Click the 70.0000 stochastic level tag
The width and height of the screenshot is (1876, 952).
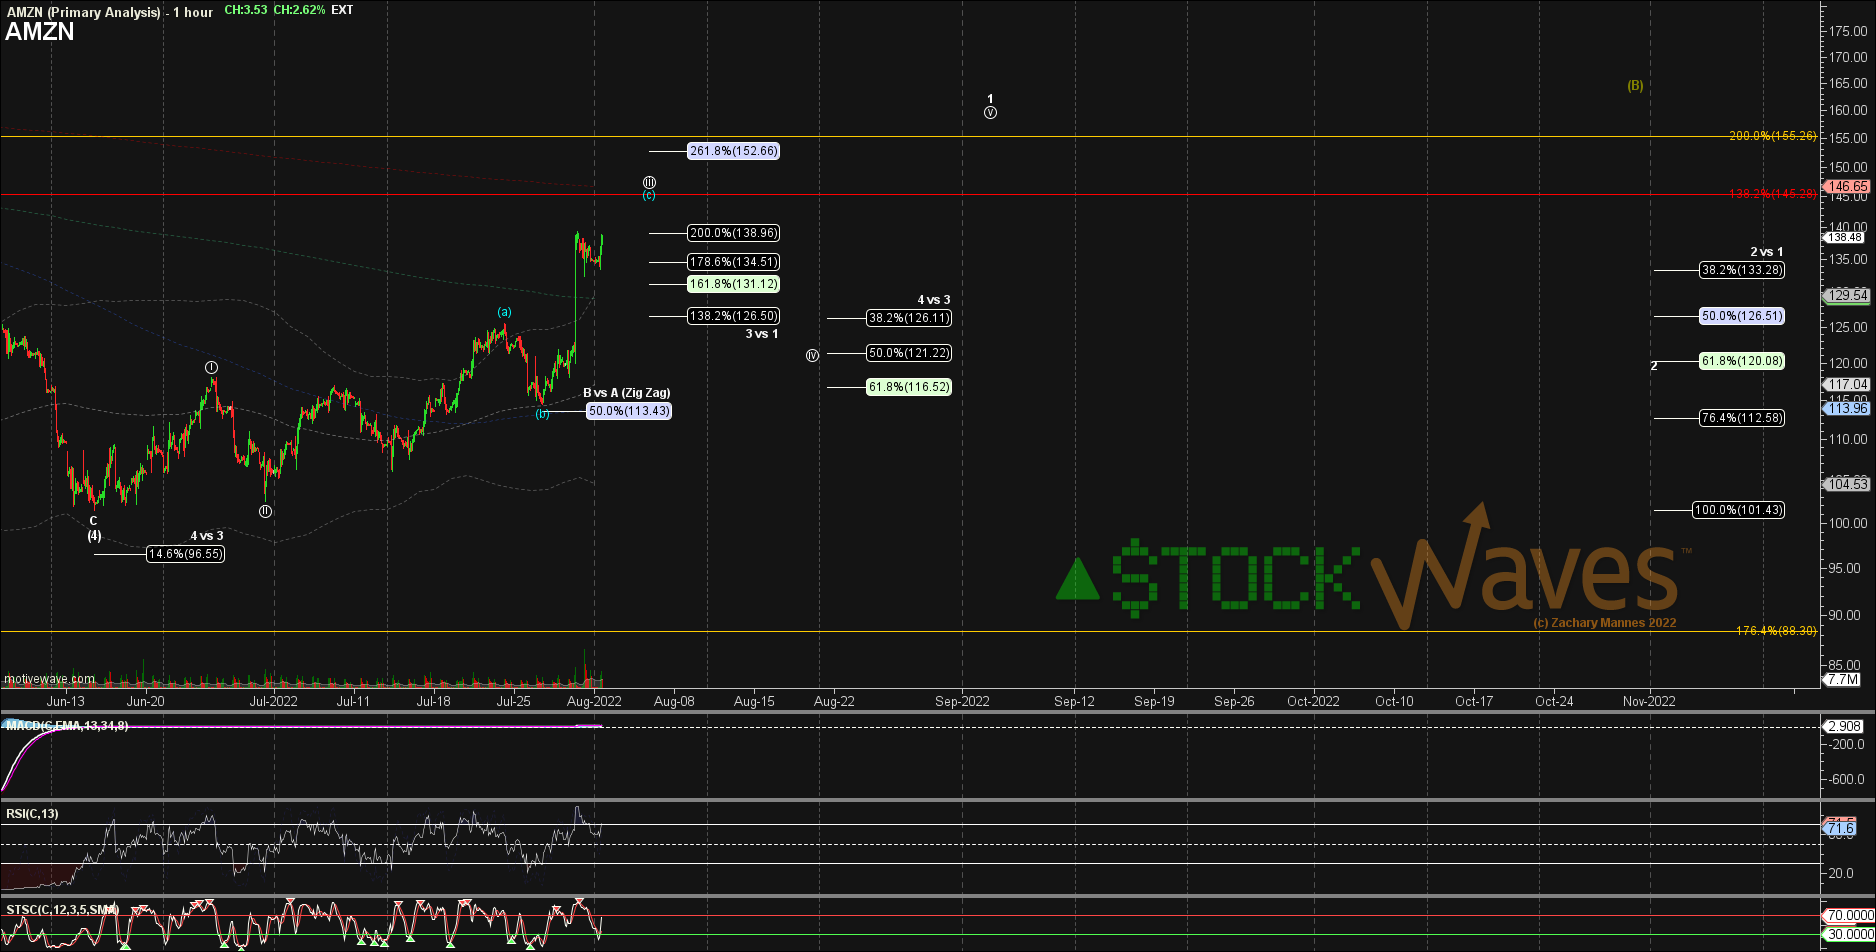(1849, 915)
